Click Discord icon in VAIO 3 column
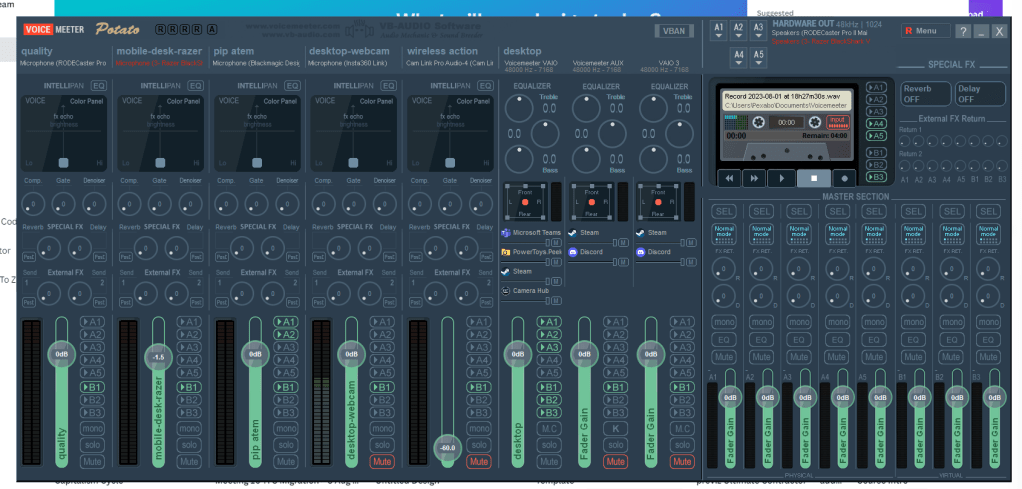This screenshot has width=1022, height=489. click(641, 252)
